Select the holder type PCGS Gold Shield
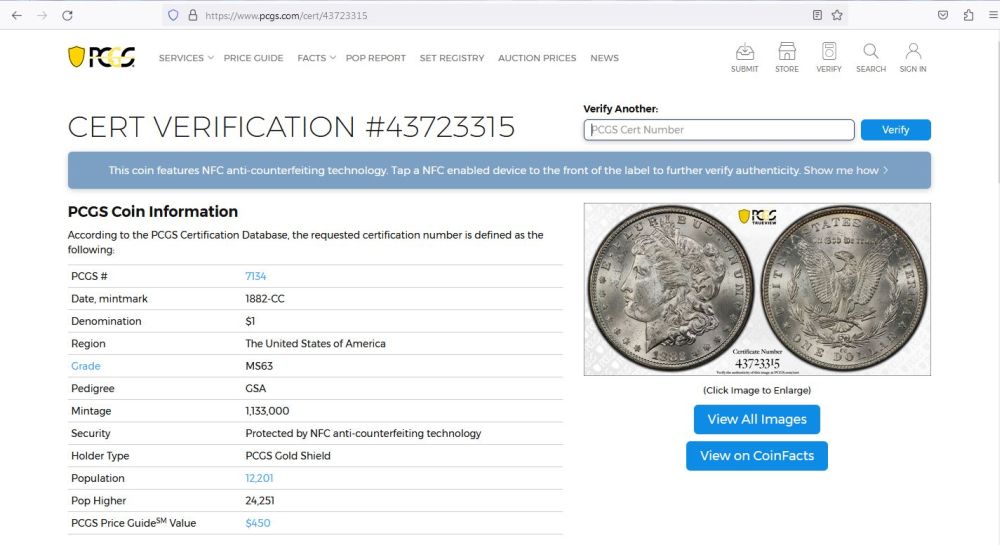 (x=288, y=456)
